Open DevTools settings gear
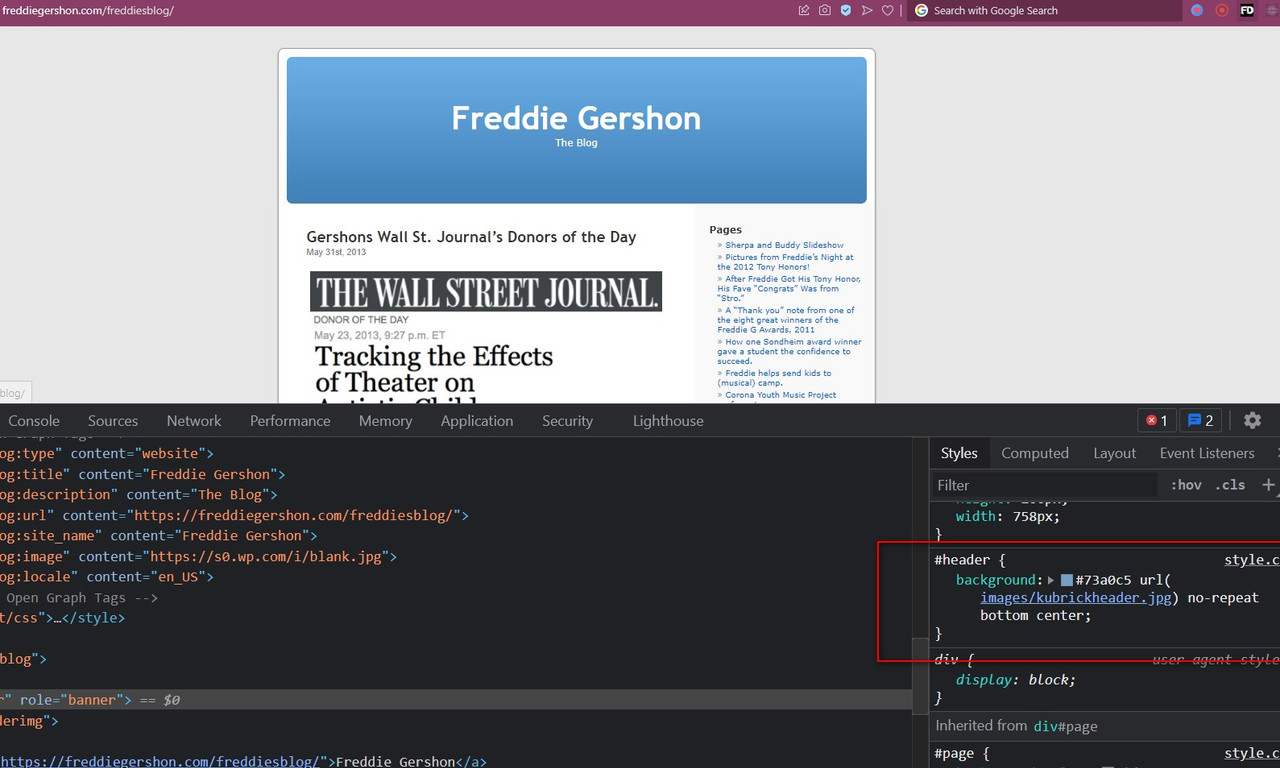The image size is (1280, 768). [x=1252, y=421]
